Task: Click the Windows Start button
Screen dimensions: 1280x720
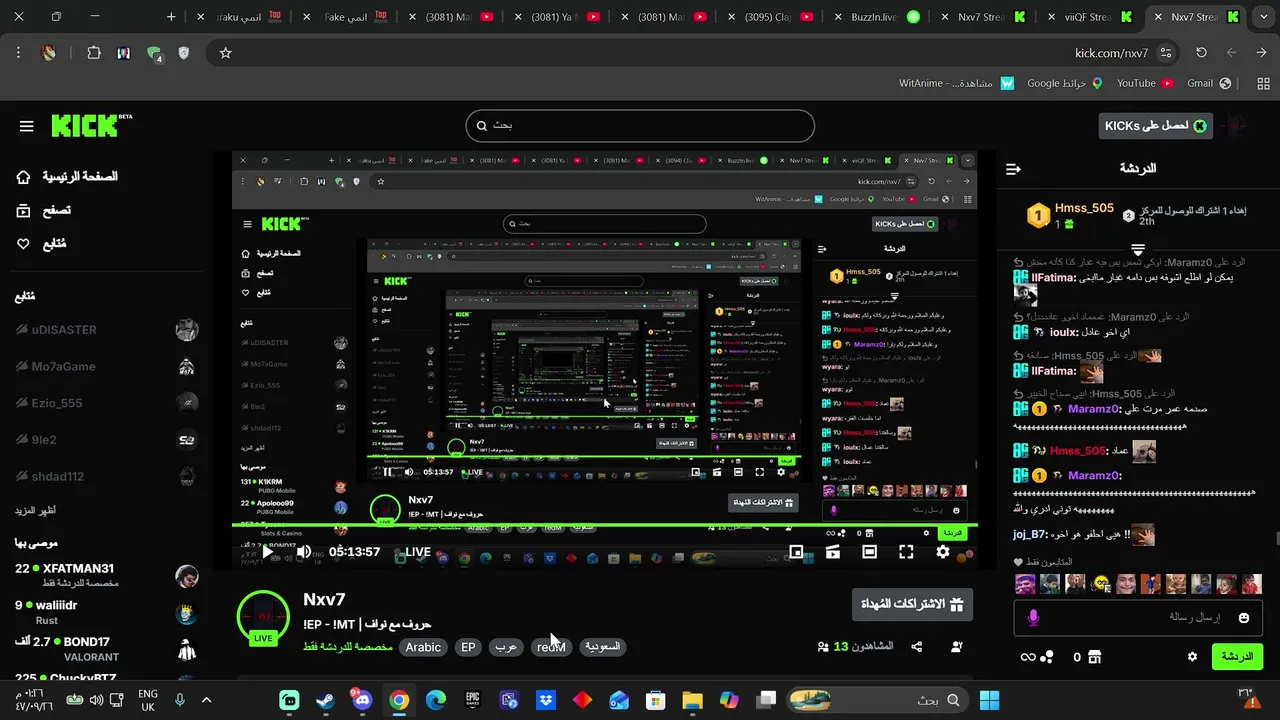Action: click(990, 700)
